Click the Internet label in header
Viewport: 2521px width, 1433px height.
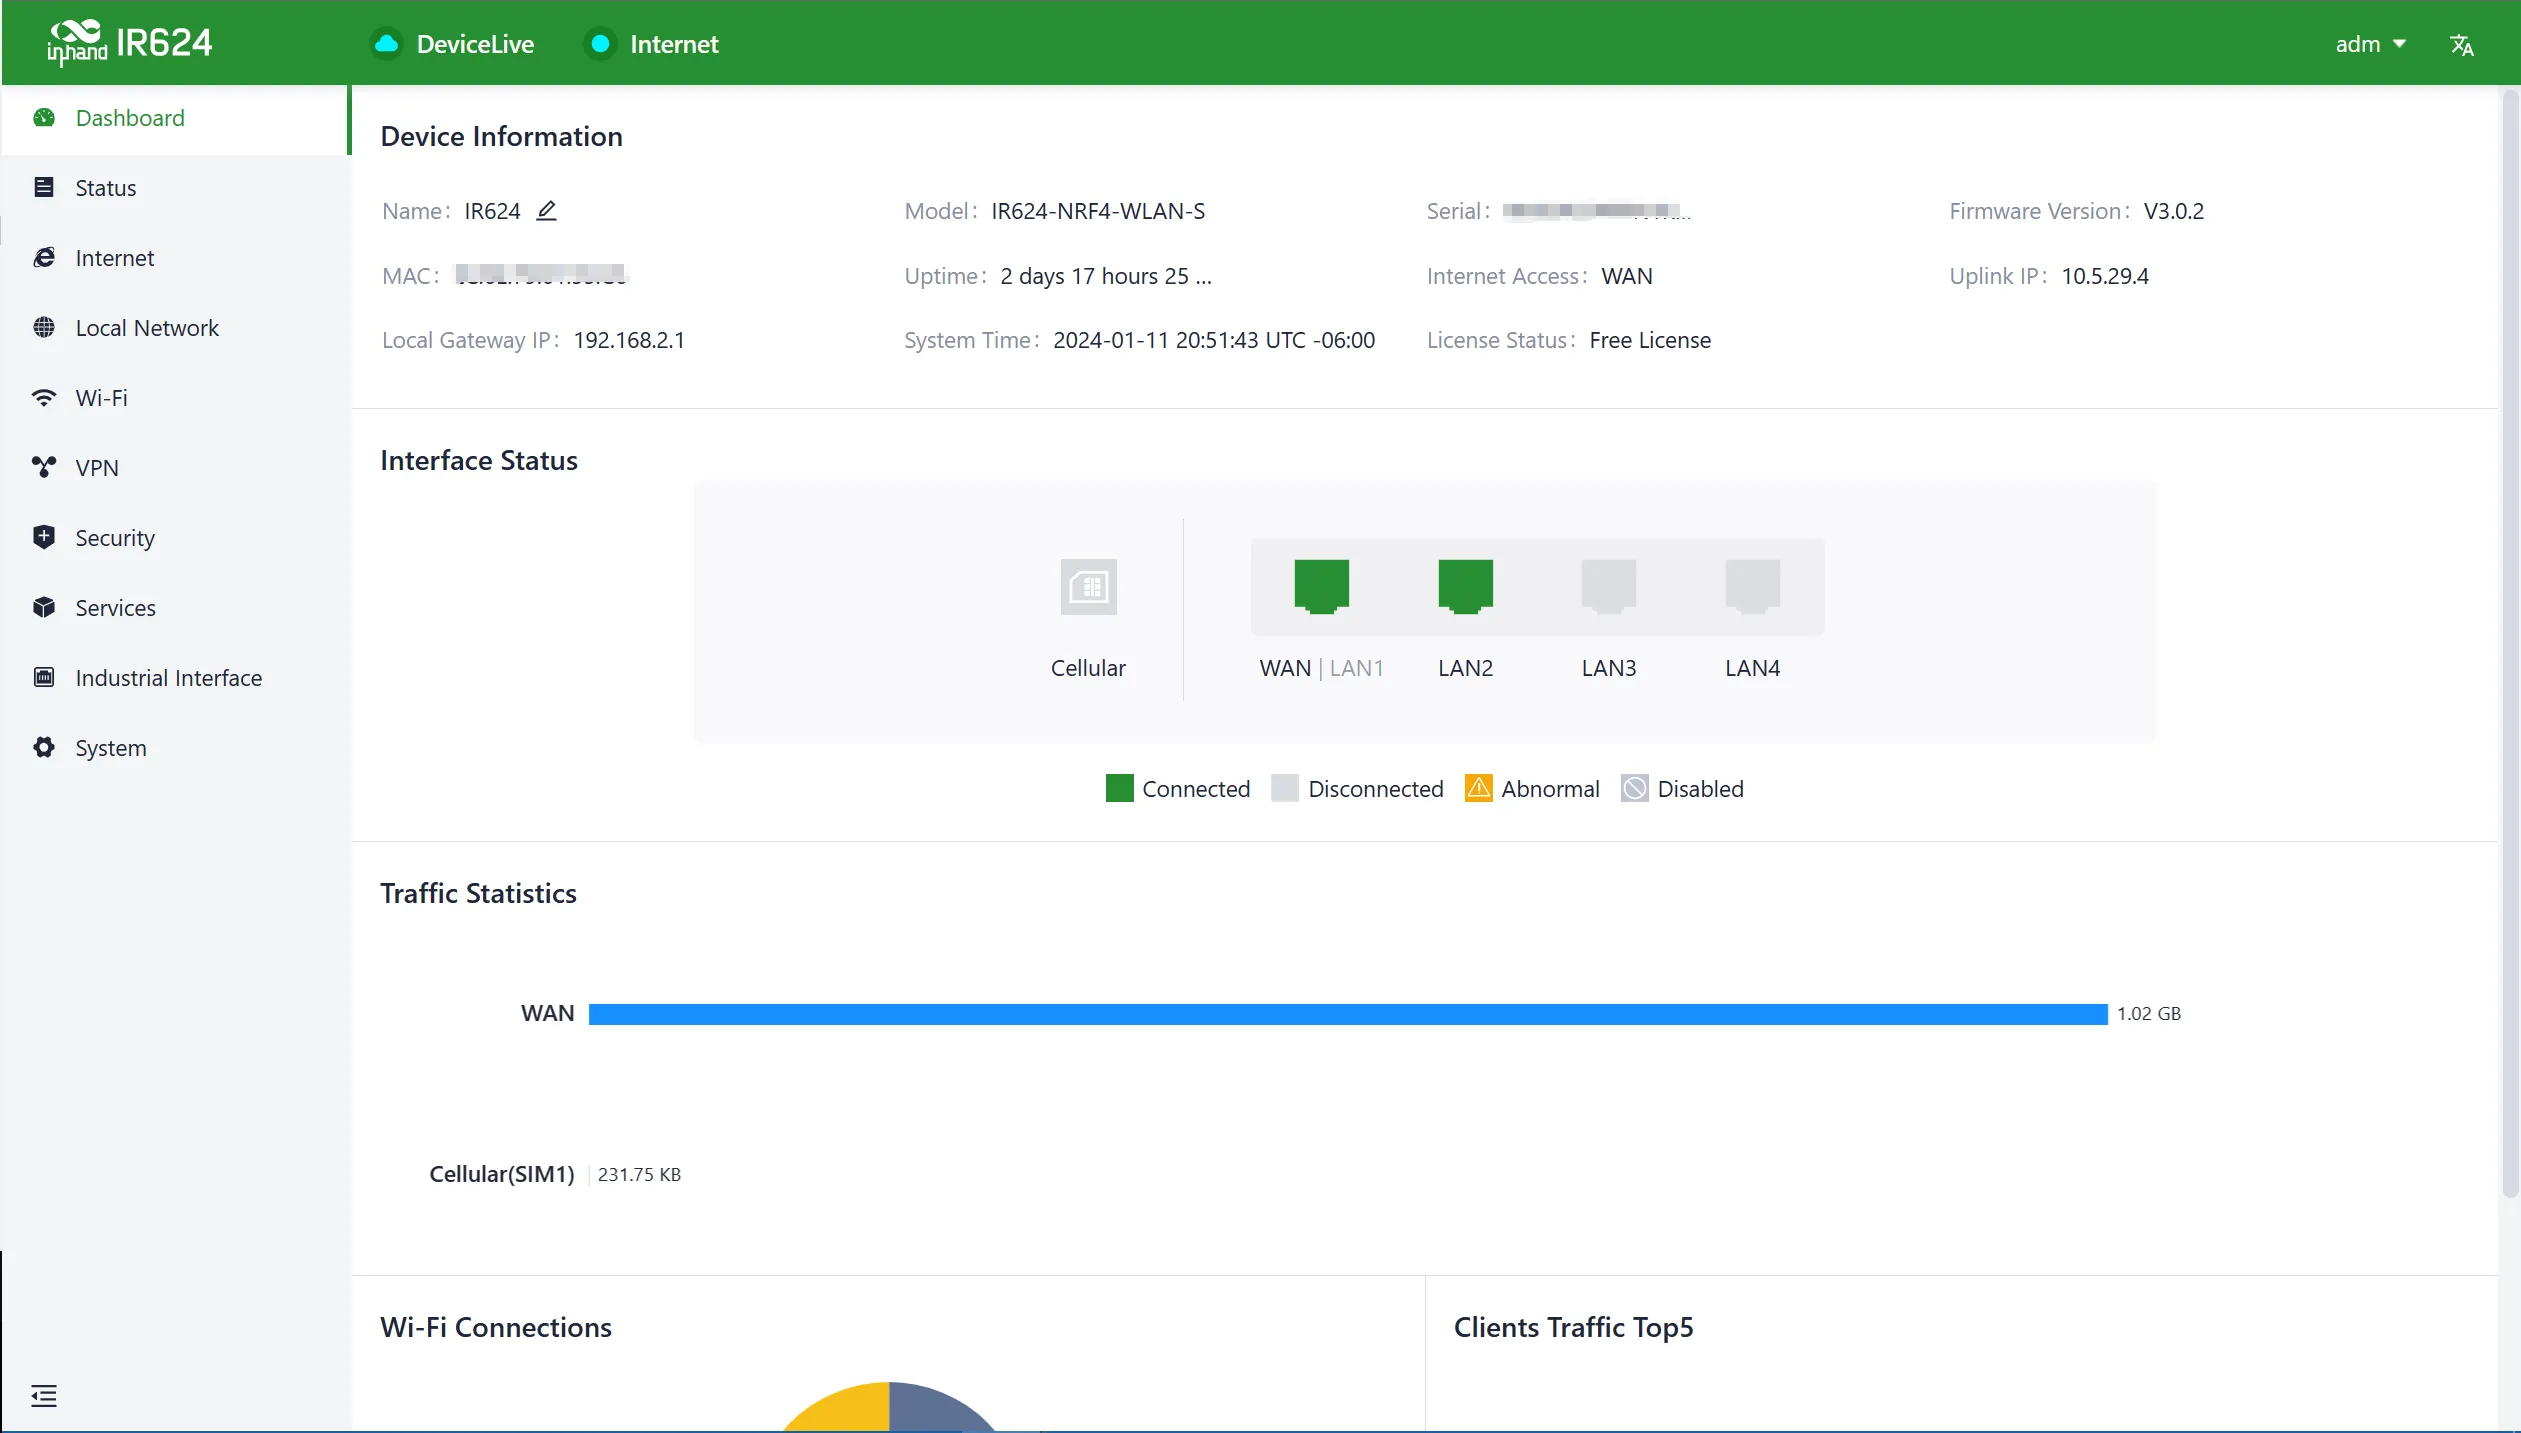674,44
